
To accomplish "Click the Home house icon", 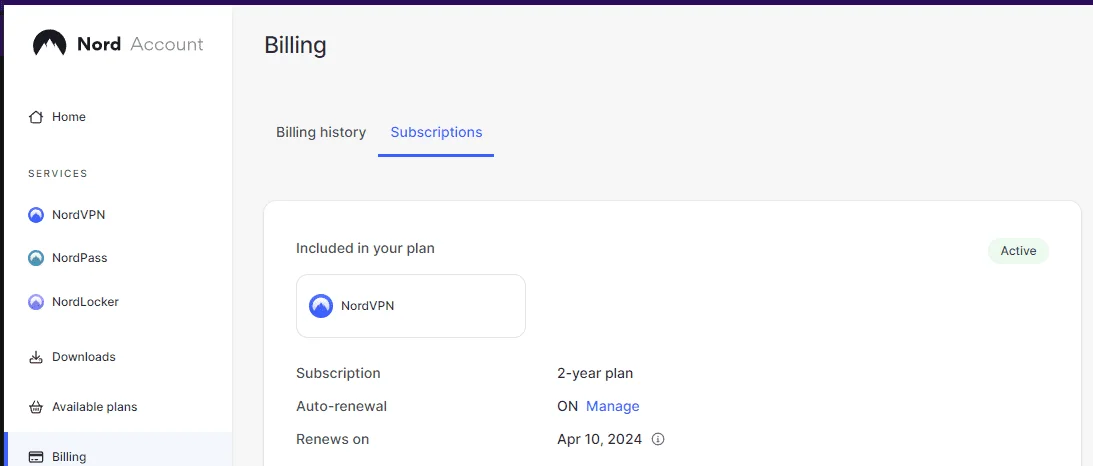I will 36,117.
